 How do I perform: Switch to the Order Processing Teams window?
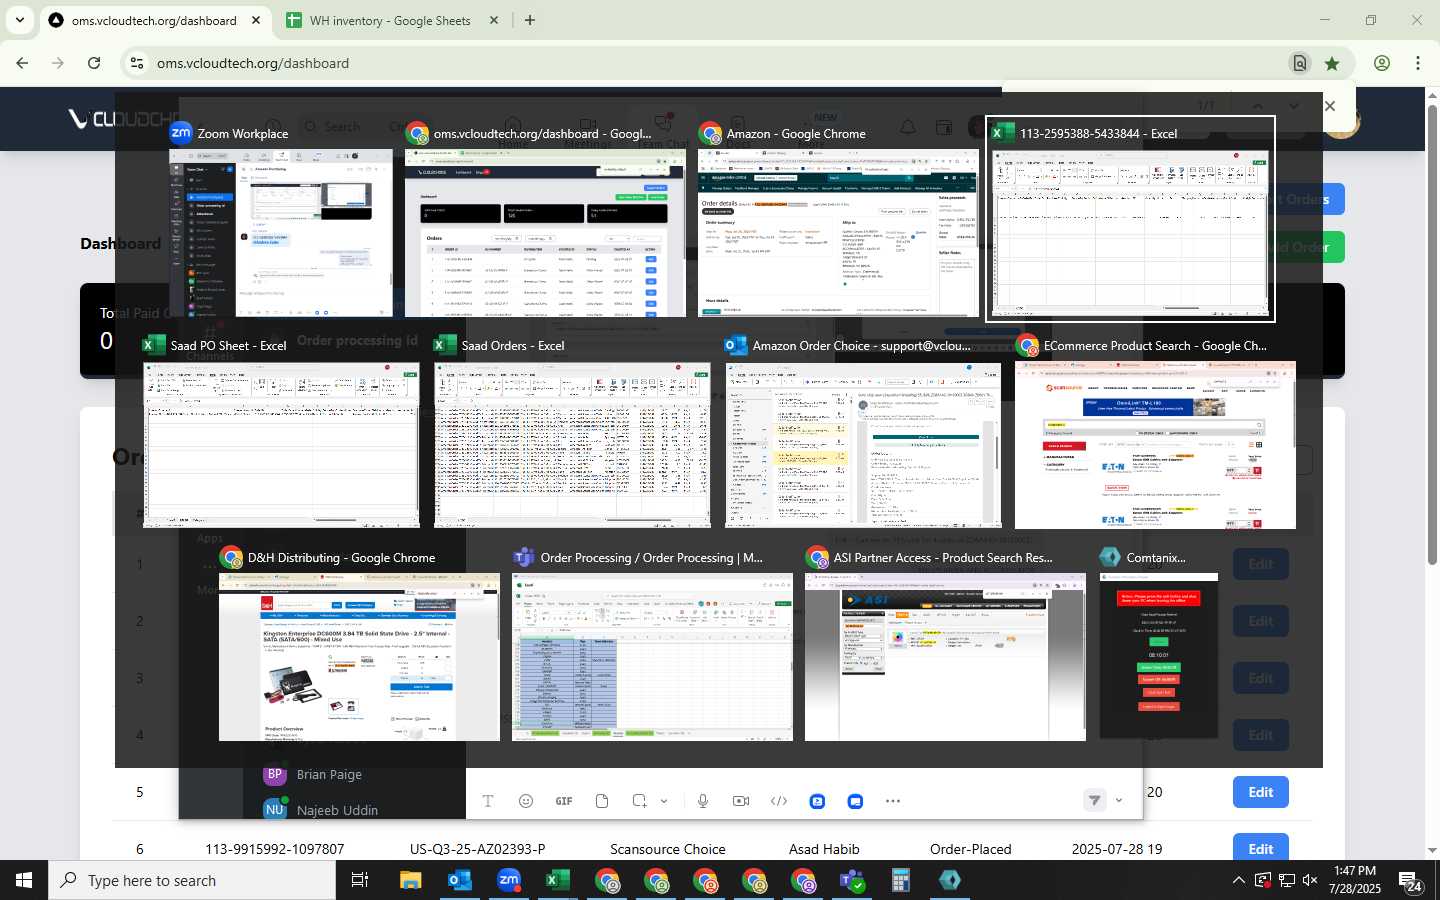click(x=652, y=657)
